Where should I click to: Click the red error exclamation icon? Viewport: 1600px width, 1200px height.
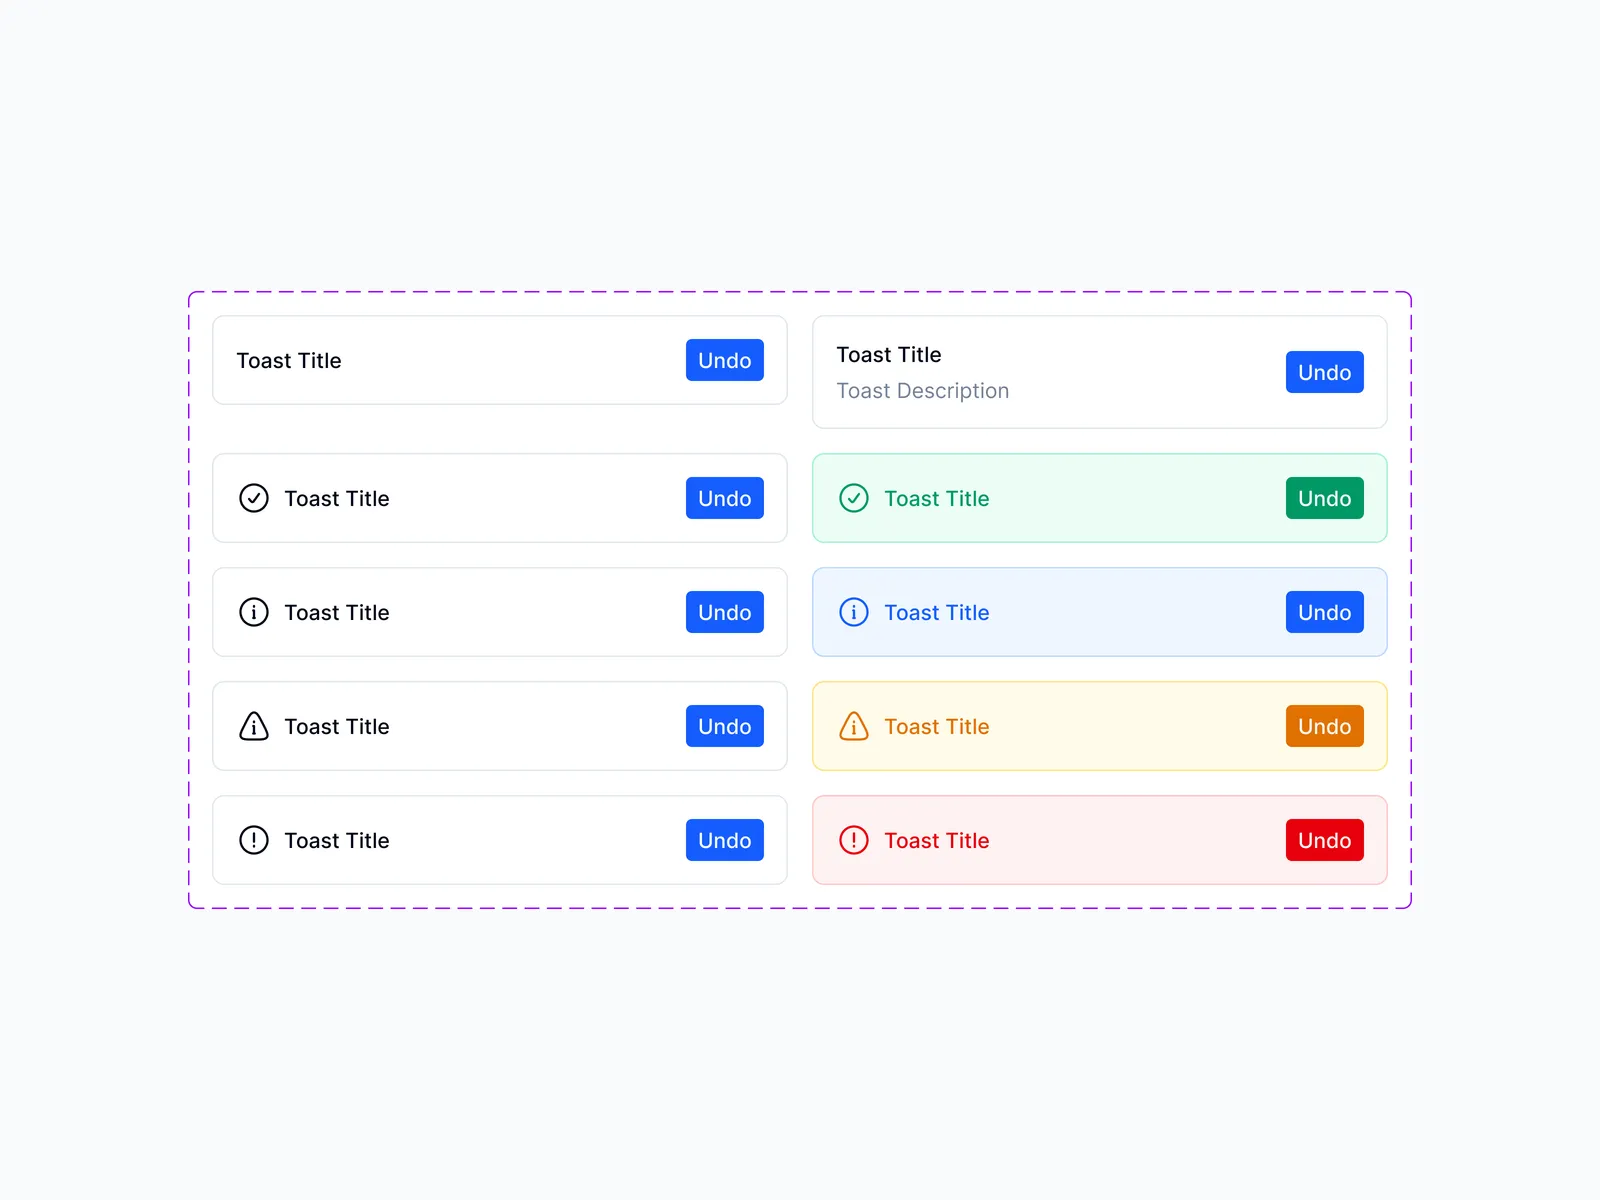(854, 840)
